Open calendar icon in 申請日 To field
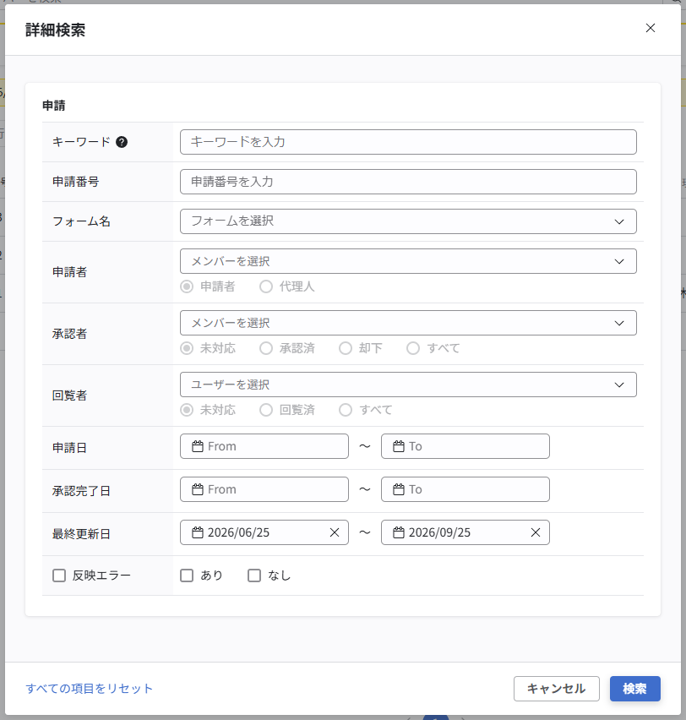The height and width of the screenshot is (720, 686). click(x=399, y=446)
